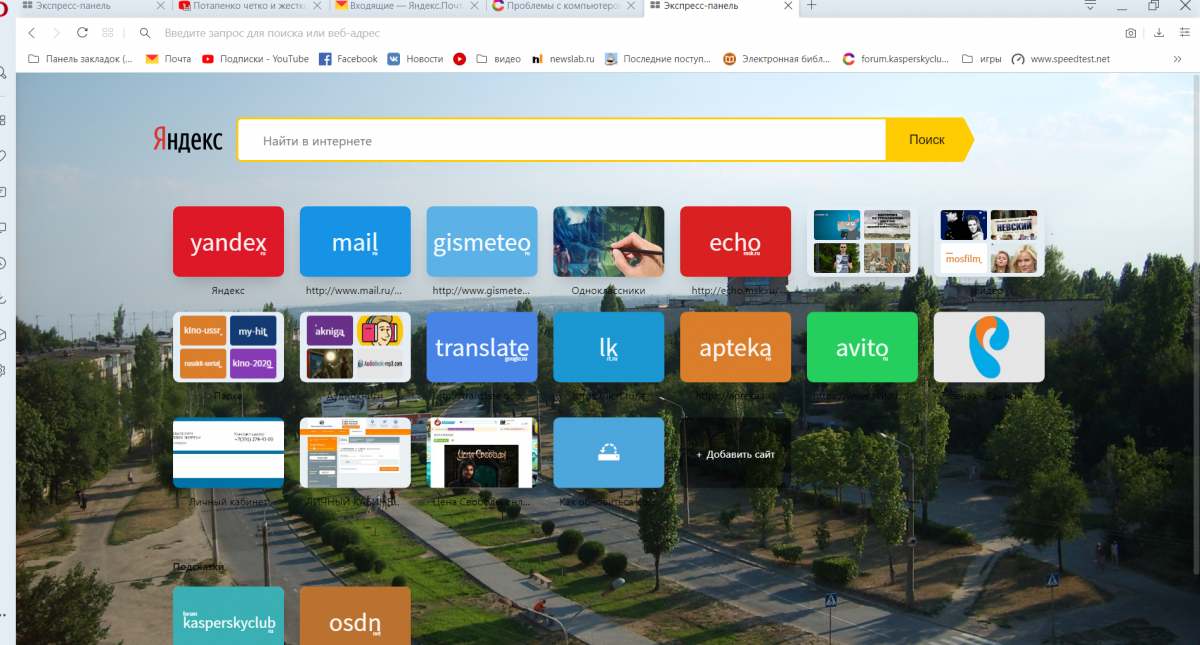
Task: Open the gismeteo speed dial tile
Action: (x=482, y=241)
